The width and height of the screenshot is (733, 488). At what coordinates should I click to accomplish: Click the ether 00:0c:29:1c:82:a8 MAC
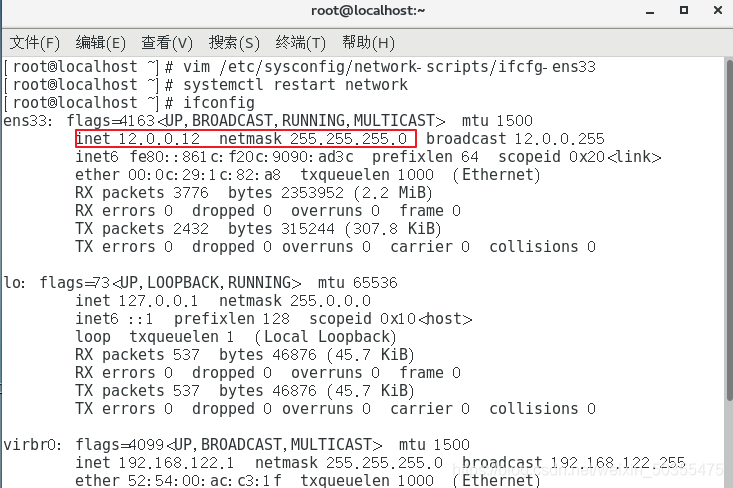178,175
